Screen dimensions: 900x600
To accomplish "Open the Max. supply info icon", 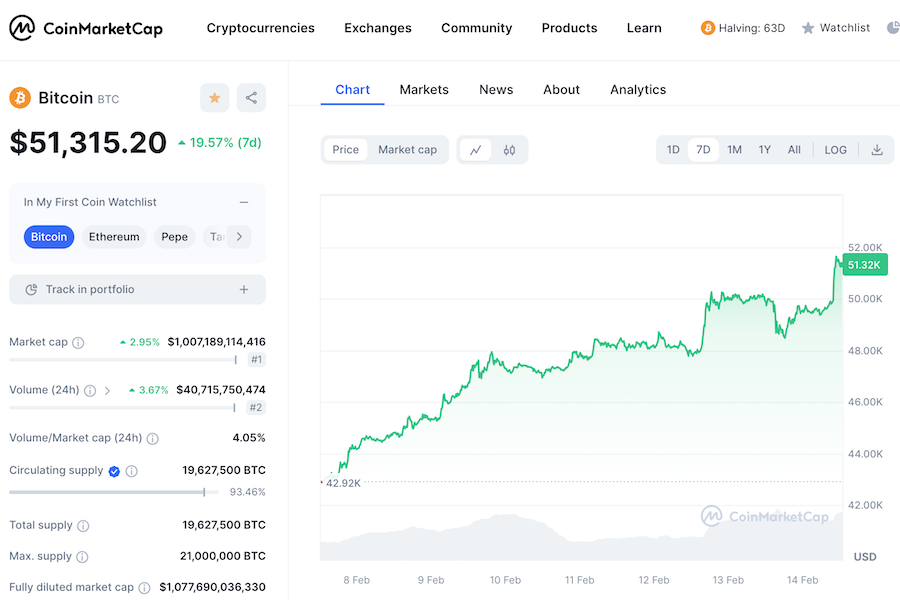I will click(82, 557).
